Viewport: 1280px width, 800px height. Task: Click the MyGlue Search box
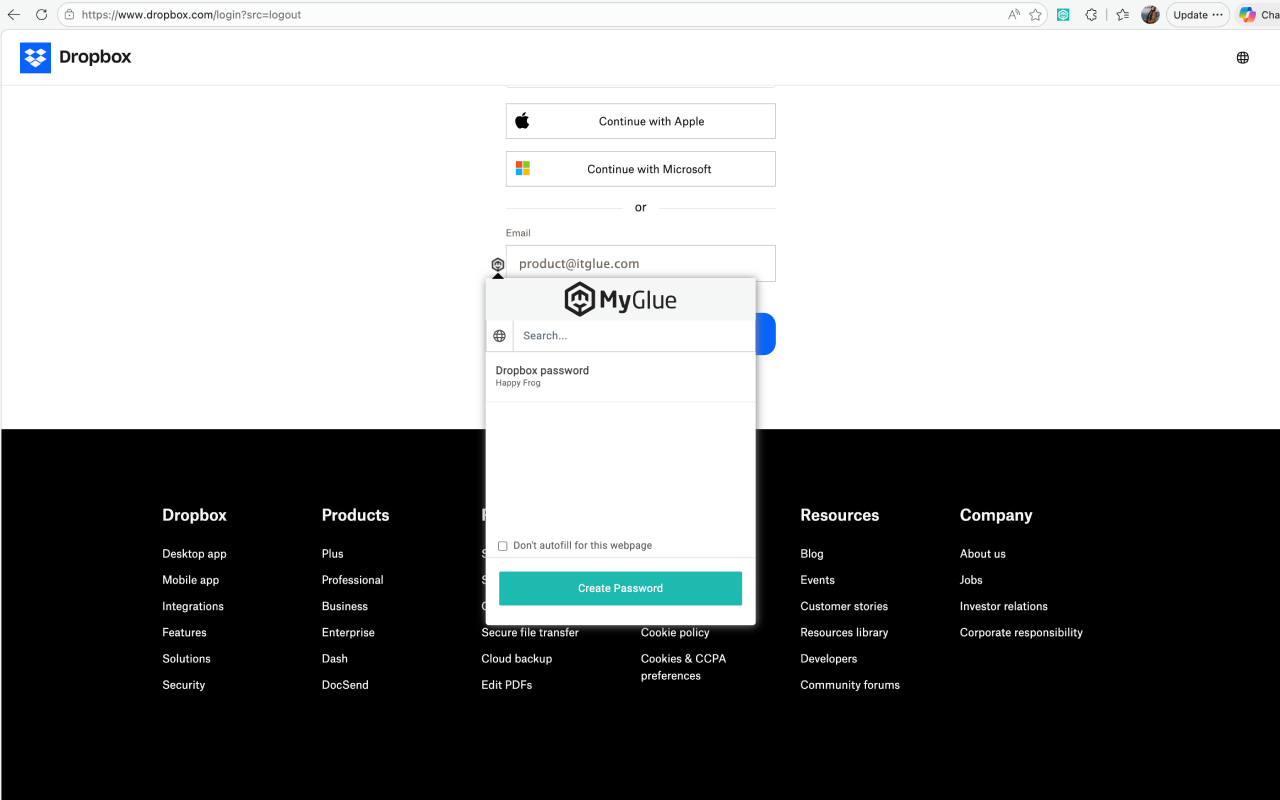(634, 336)
